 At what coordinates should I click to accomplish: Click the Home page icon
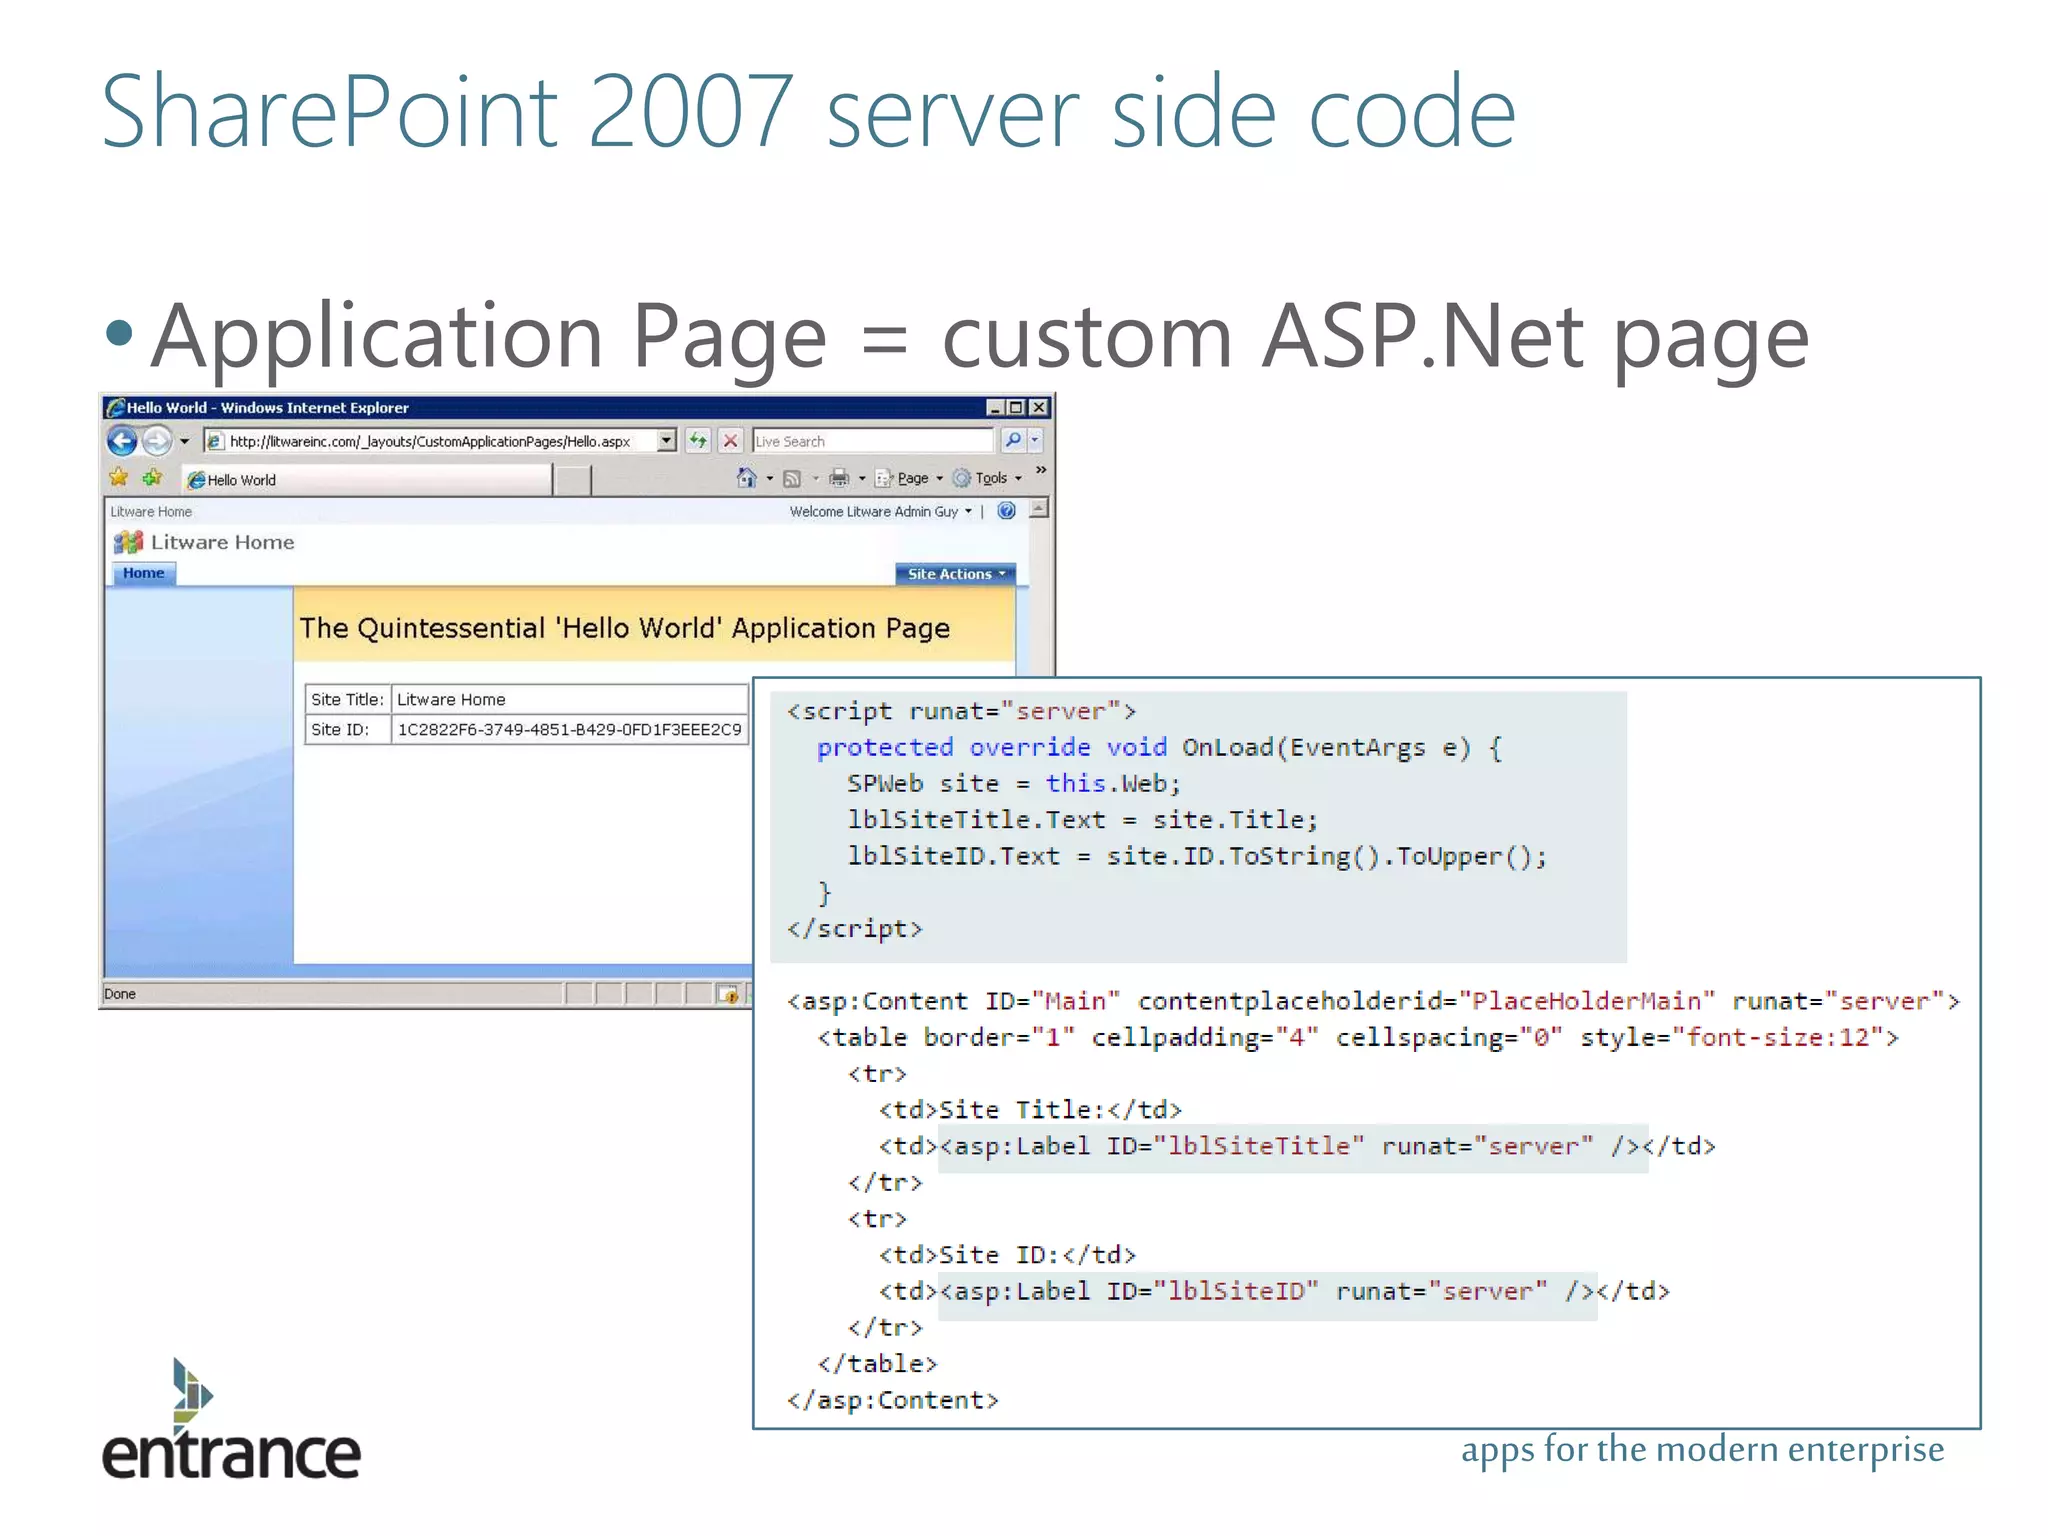[746, 478]
